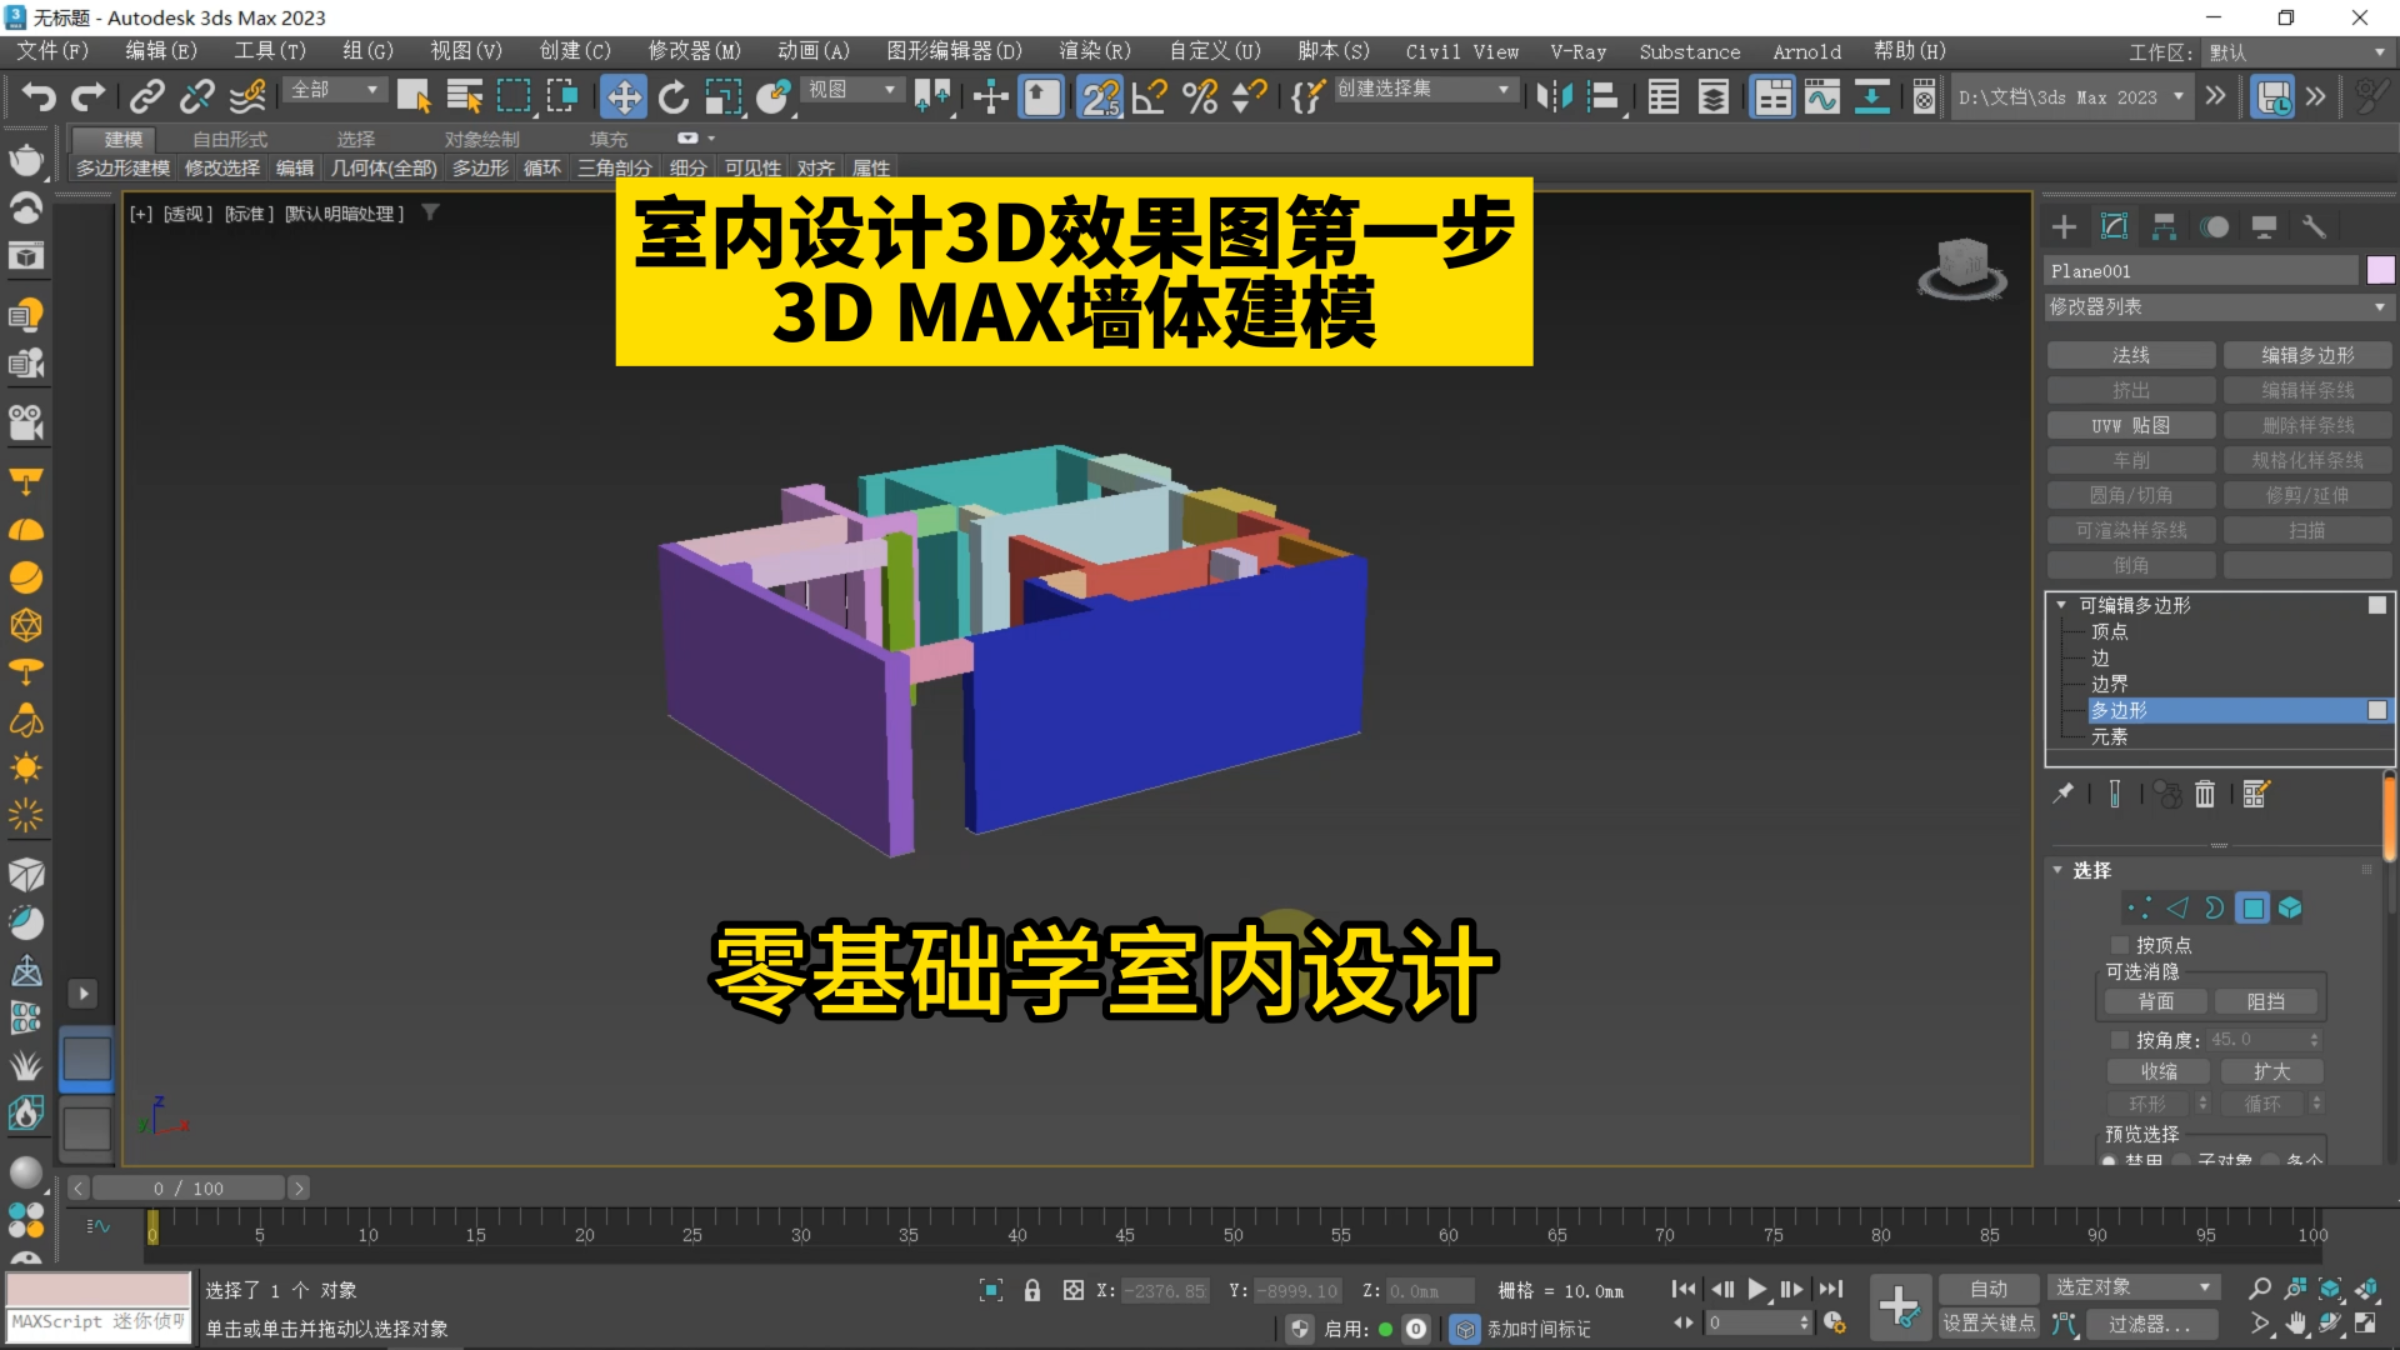Toggle the 2.5D Snaps tool

pyautogui.click(x=1100, y=97)
